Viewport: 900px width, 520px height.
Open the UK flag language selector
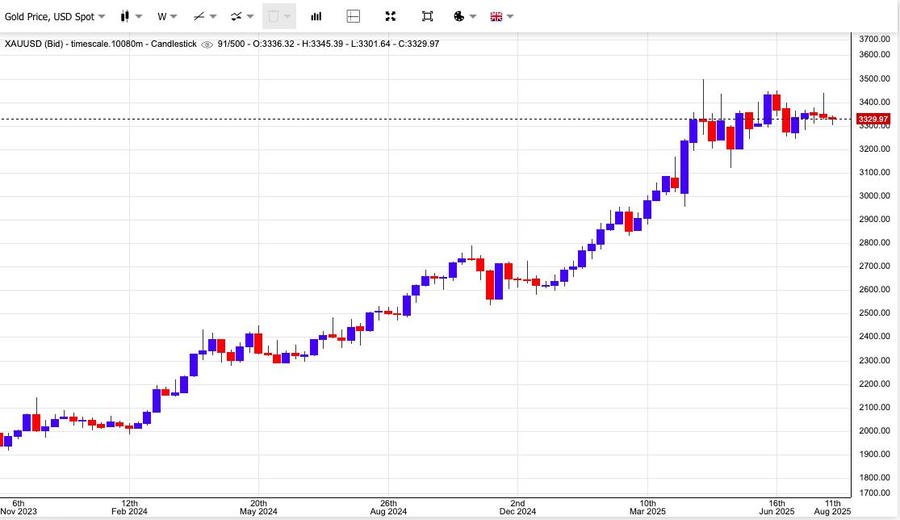pyautogui.click(x=496, y=16)
